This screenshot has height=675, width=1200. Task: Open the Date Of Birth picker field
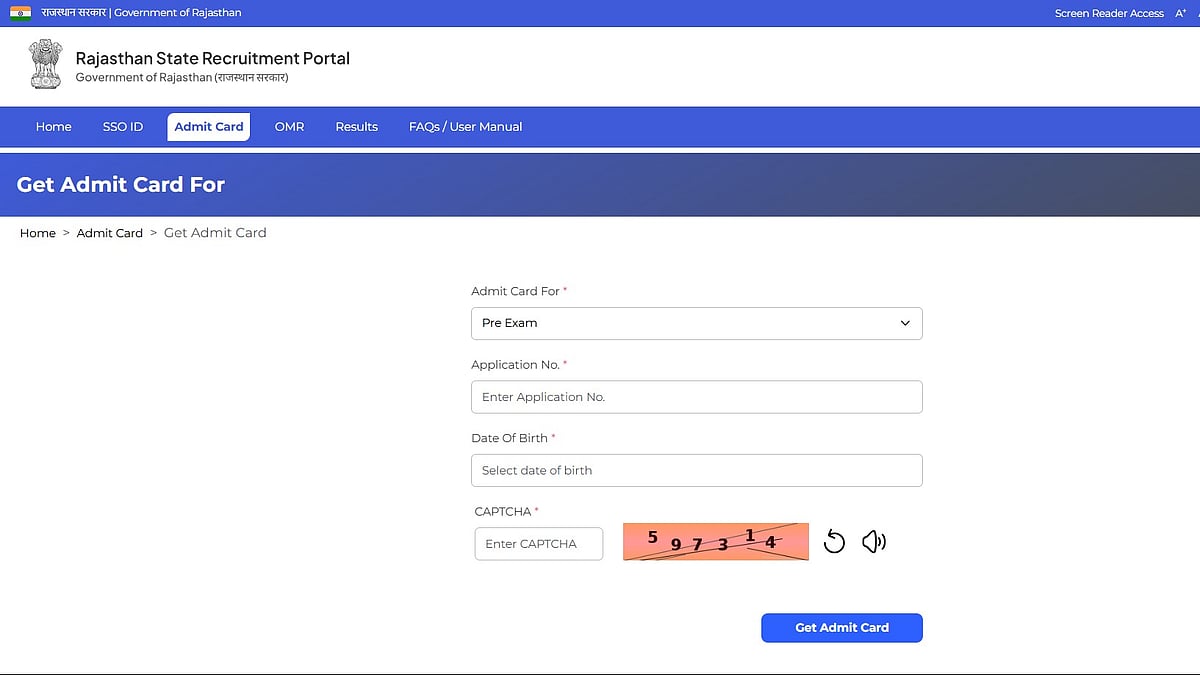[x=696, y=470]
